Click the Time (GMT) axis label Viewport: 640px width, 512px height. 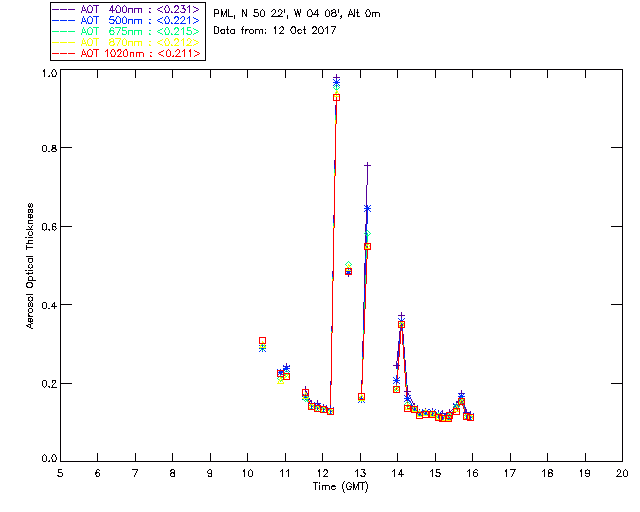pyautogui.click(x=340, y=486)
